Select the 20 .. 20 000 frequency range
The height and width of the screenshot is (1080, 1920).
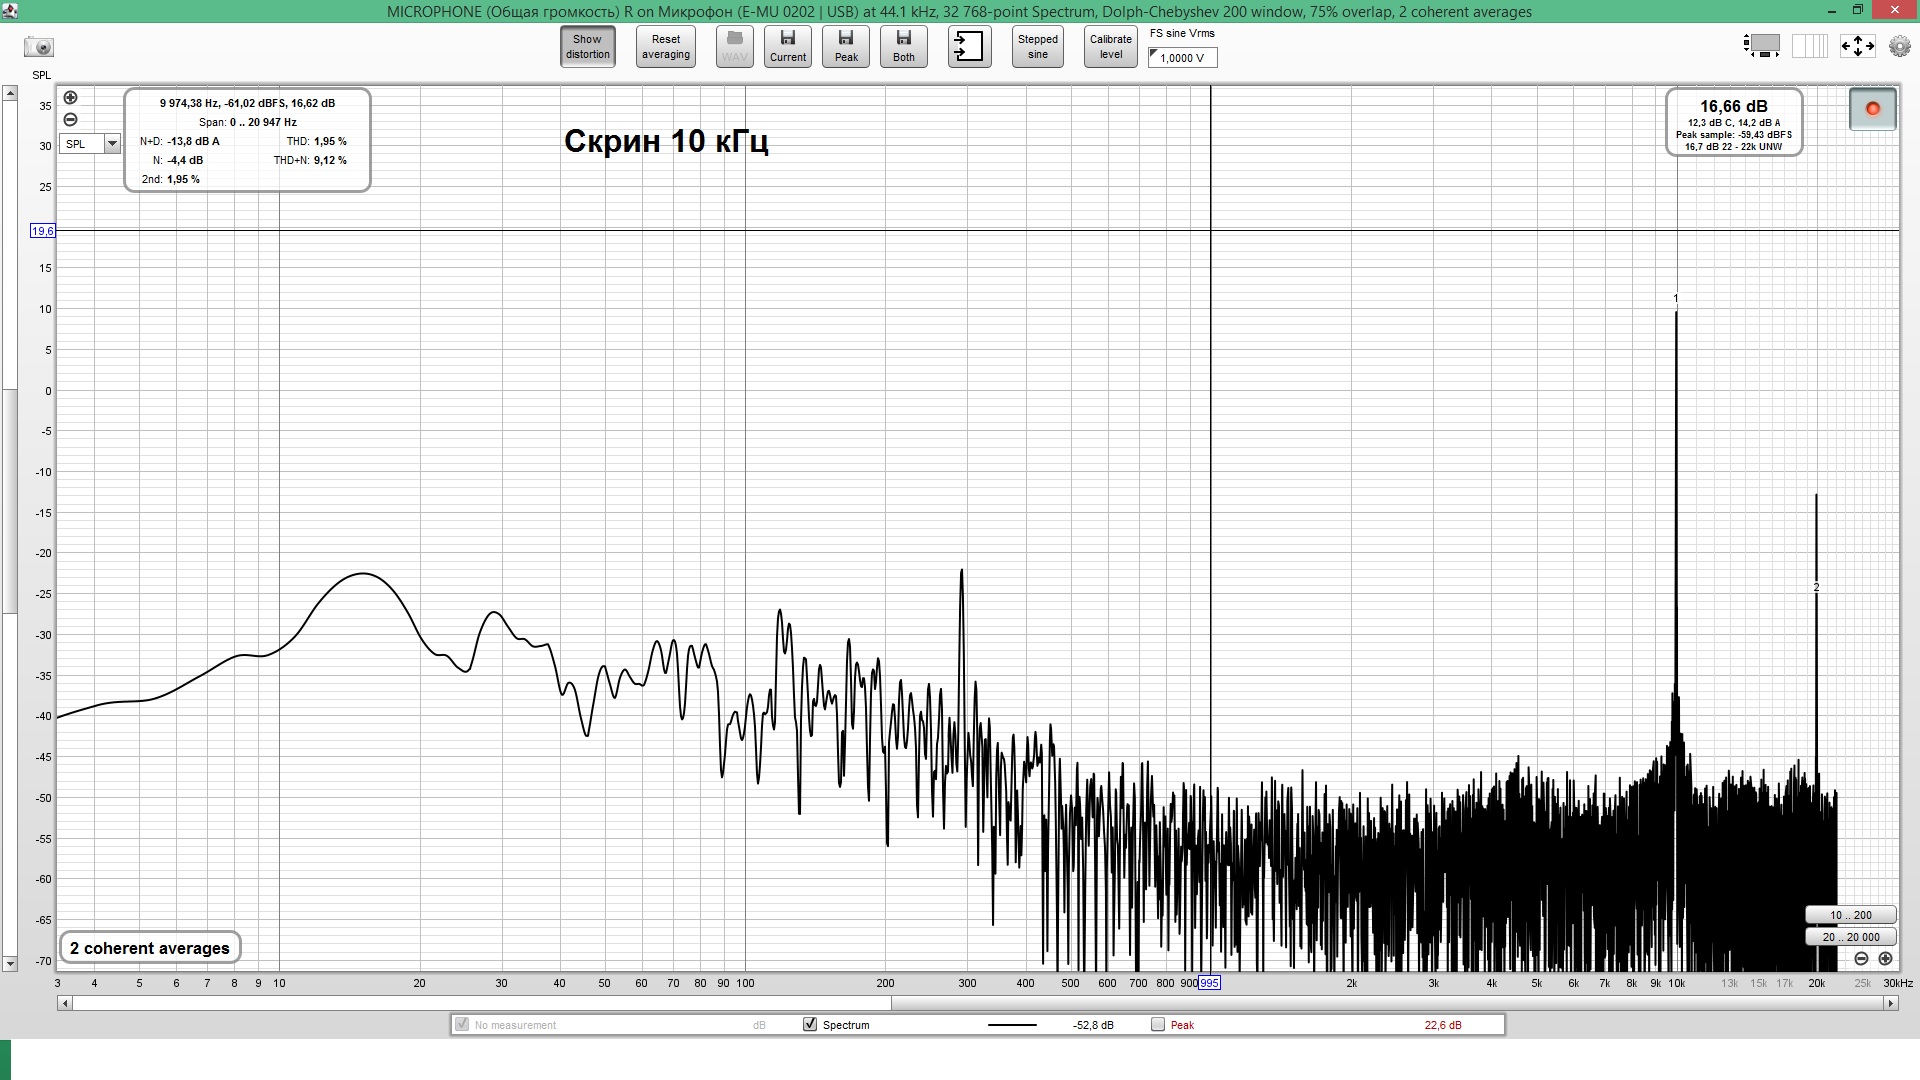pos(1850,937)
